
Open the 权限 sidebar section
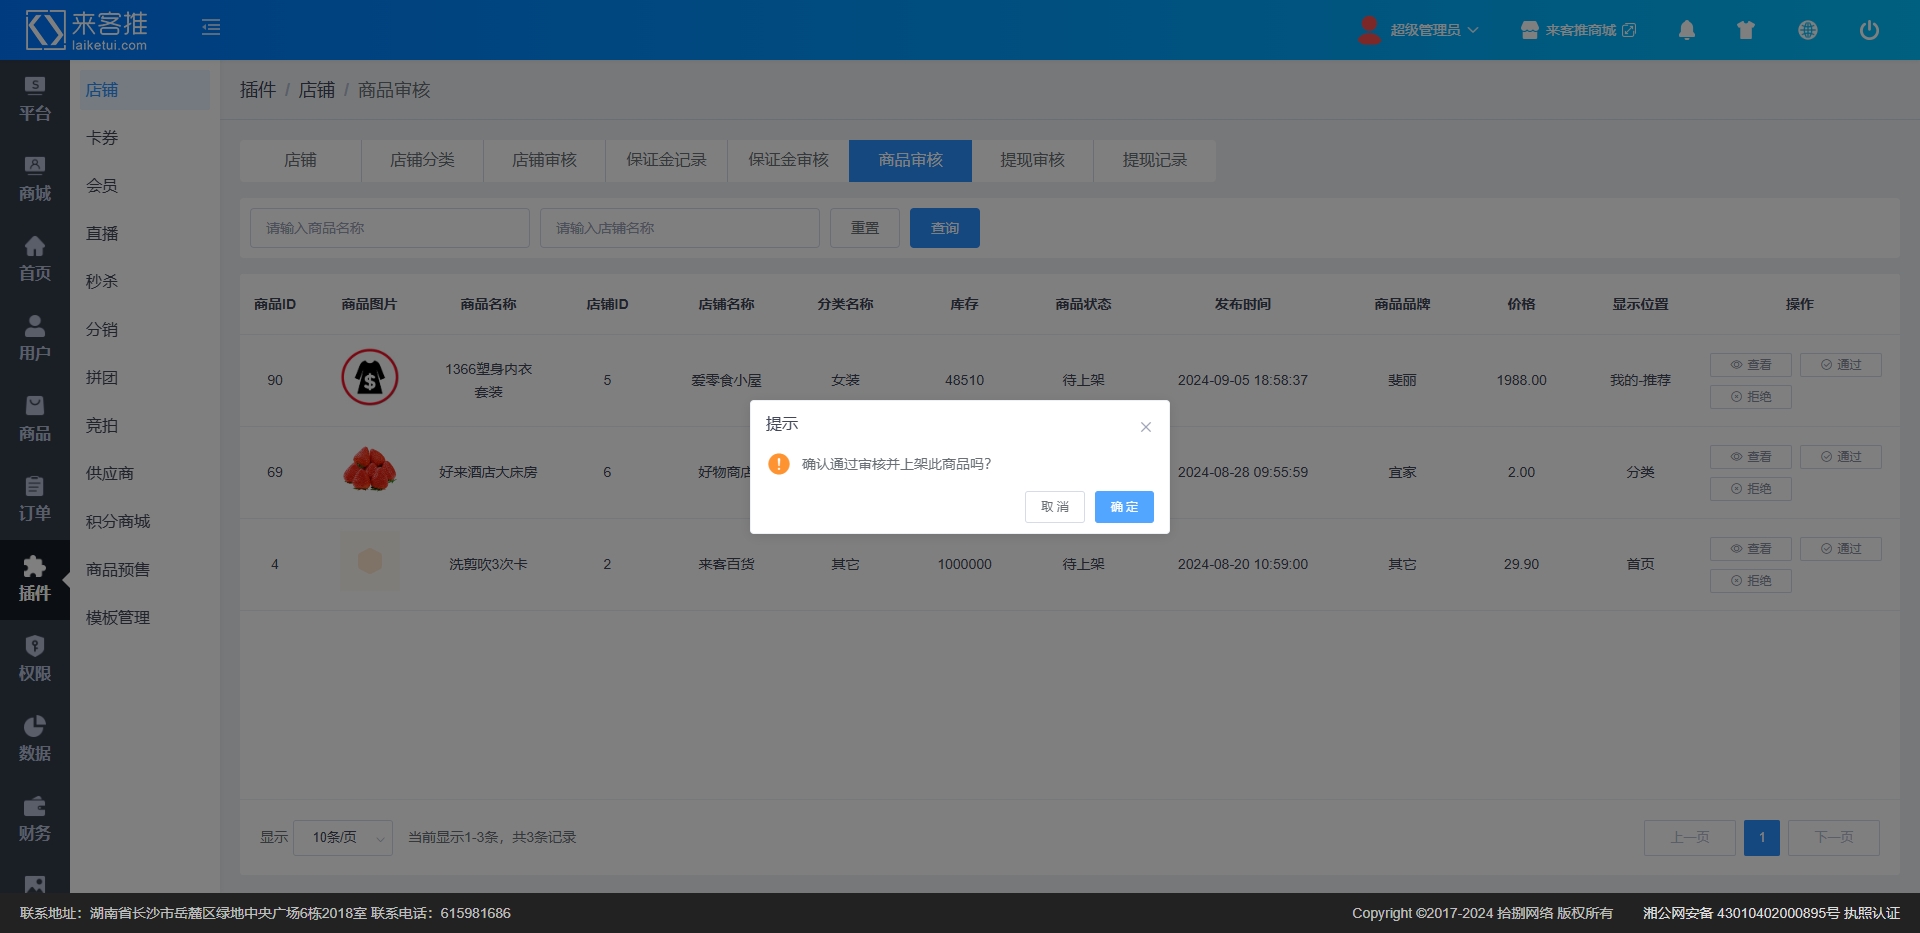click(x=35, y=659)
